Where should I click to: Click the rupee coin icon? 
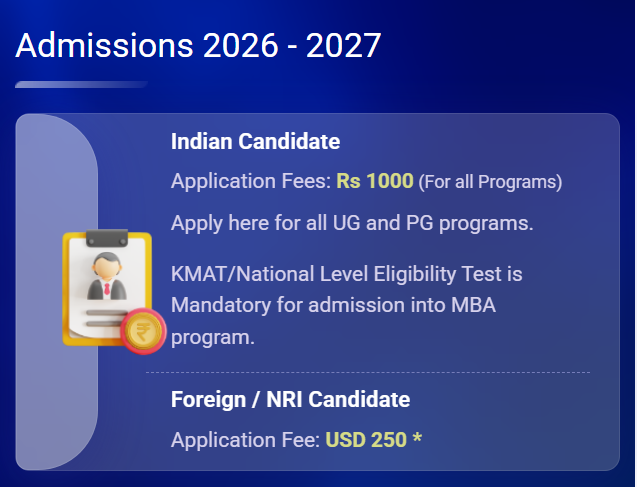click(x=143, y=331)
